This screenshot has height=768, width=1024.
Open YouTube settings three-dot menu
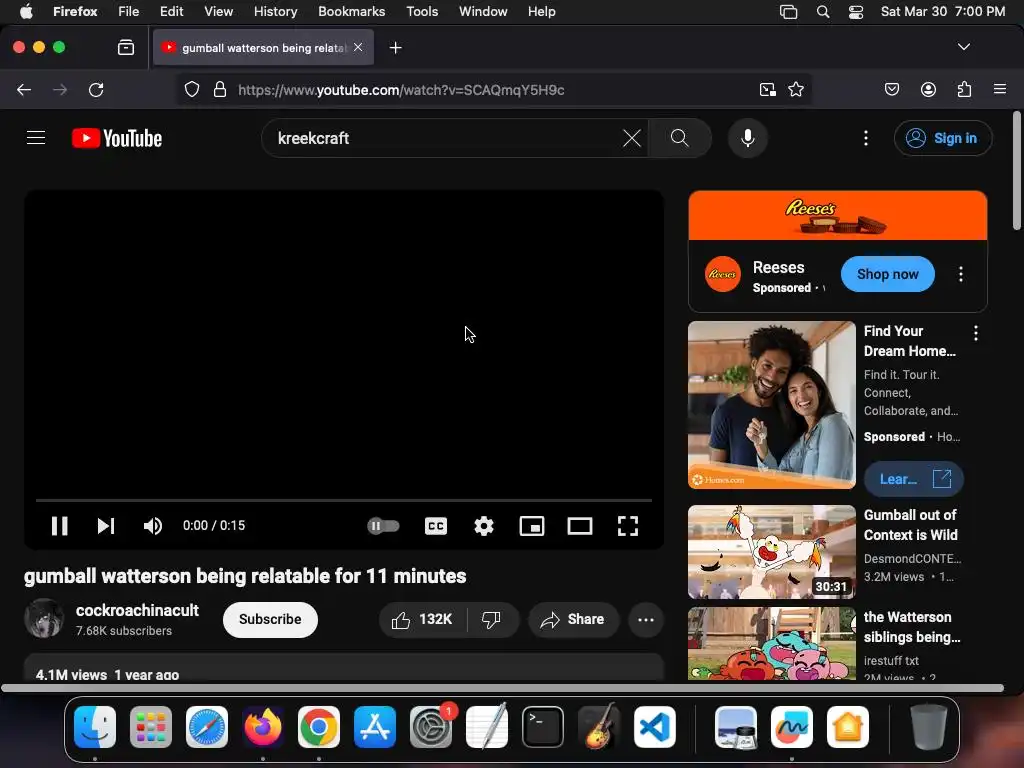coord(866,138)
